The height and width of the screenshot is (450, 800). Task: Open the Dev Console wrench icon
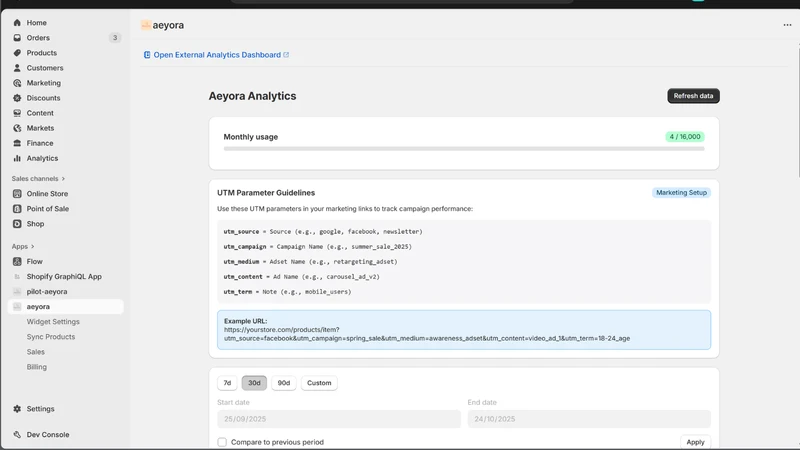click(17, 435)
